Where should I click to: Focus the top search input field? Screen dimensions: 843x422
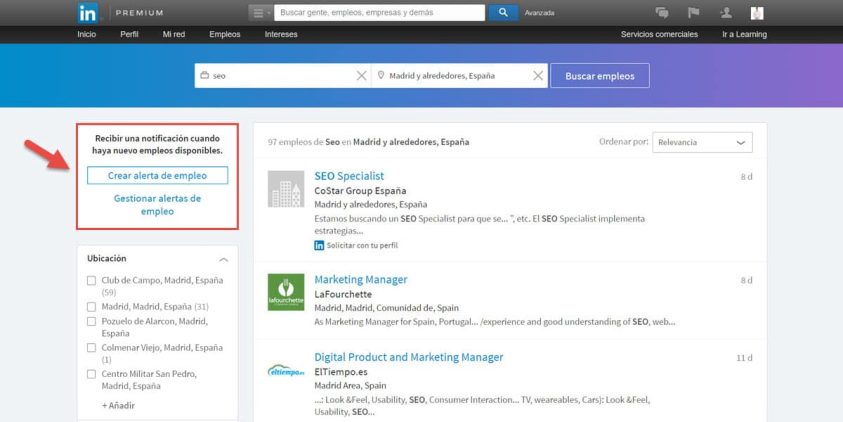(x=379, y=13)
